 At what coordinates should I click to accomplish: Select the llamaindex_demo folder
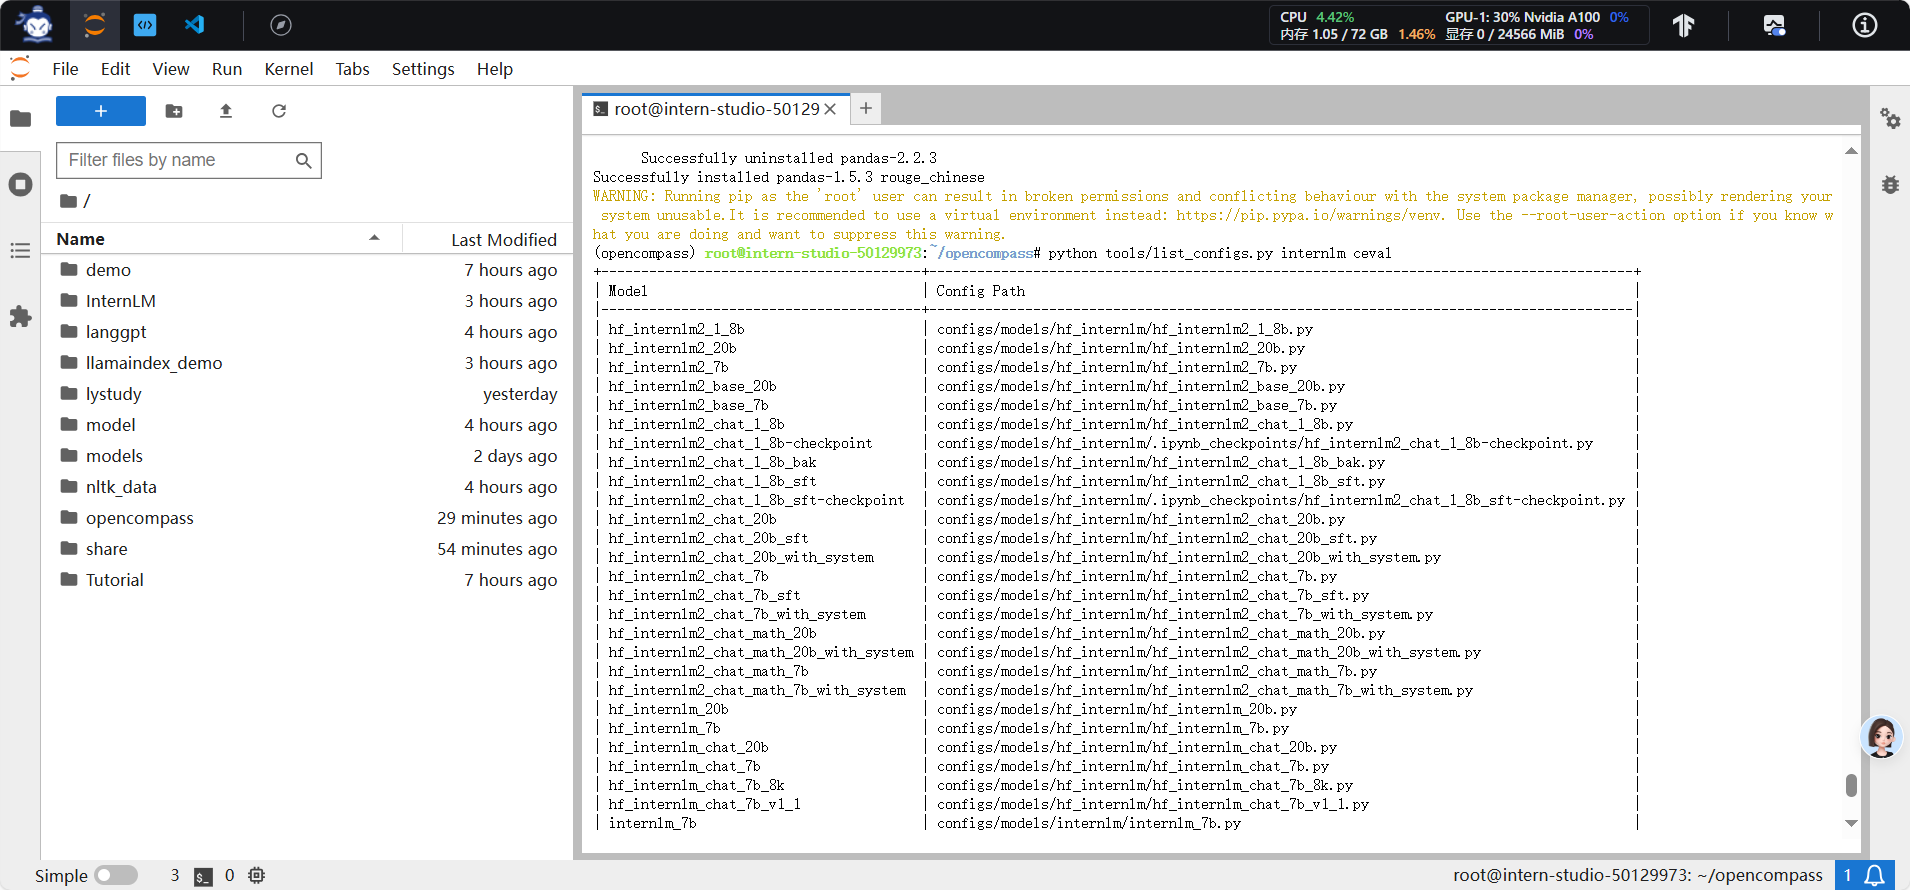coord(307,363)
